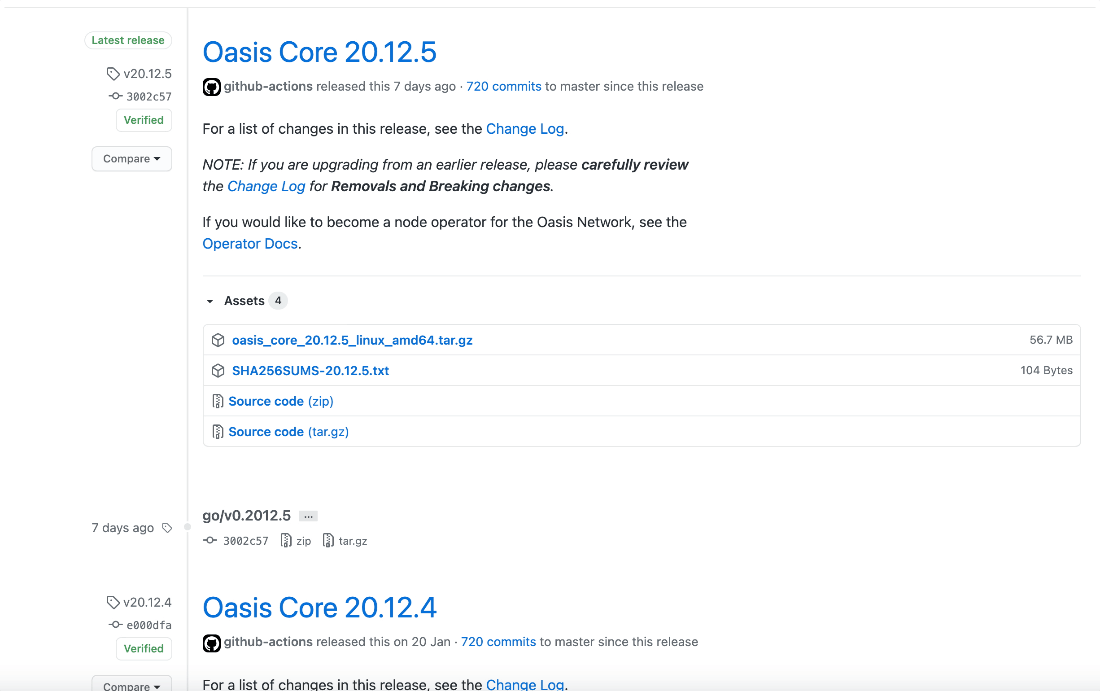Click package icon next to SHA256SUMS-20.12.5.txt

(218, 370)
